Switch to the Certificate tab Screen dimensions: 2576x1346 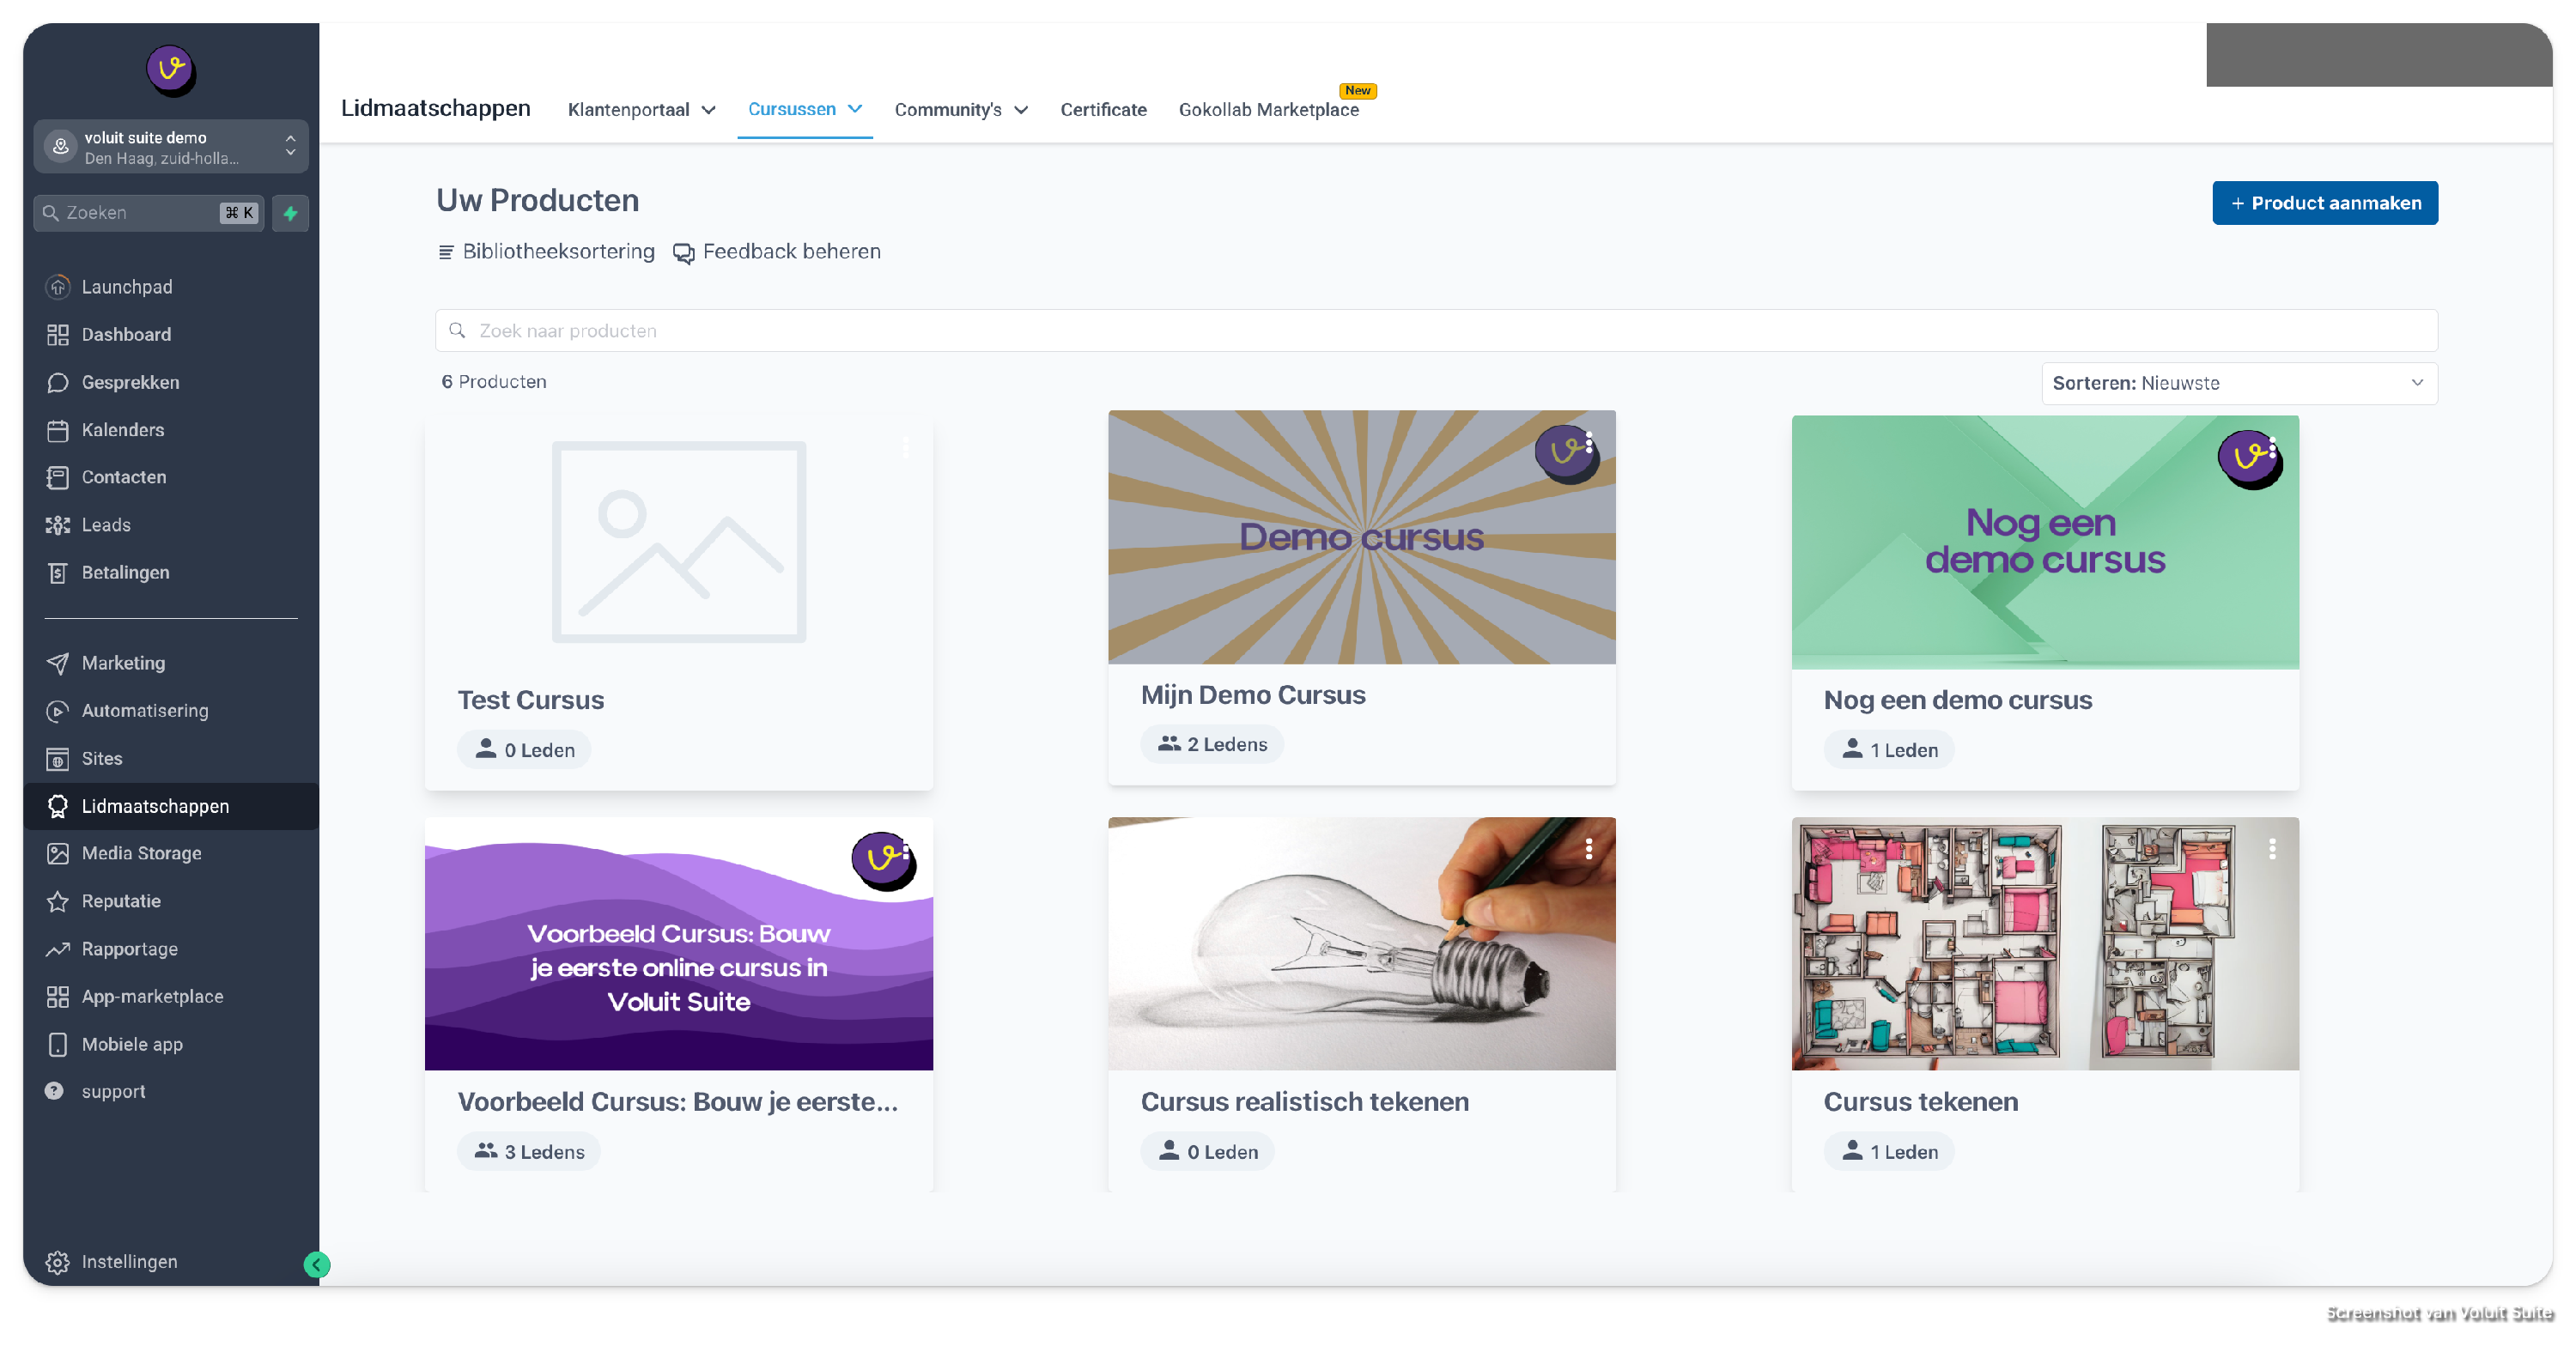1103,110
